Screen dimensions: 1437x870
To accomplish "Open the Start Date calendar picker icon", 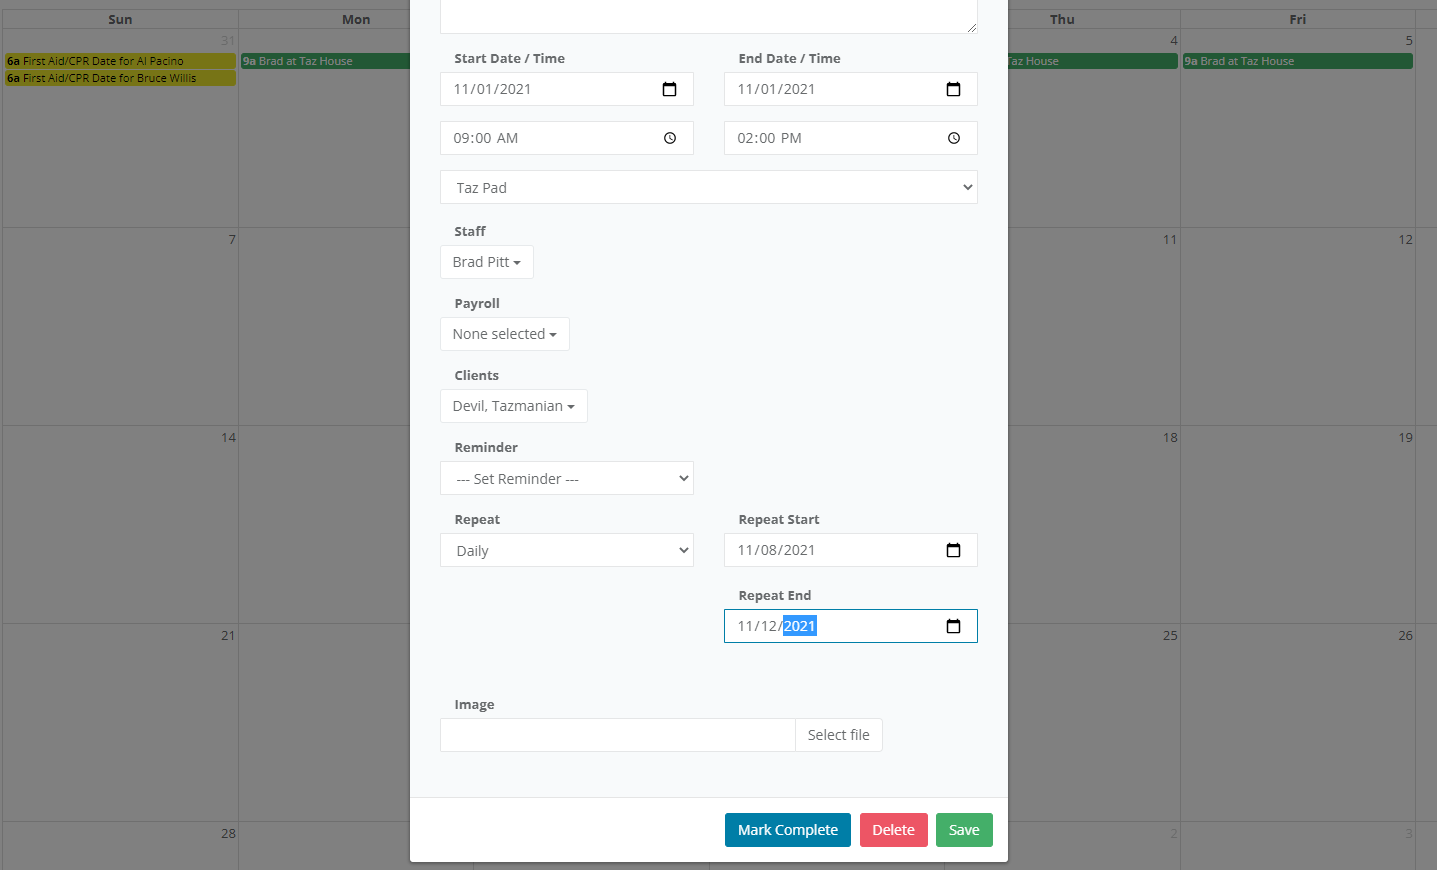I will (669, 89).
